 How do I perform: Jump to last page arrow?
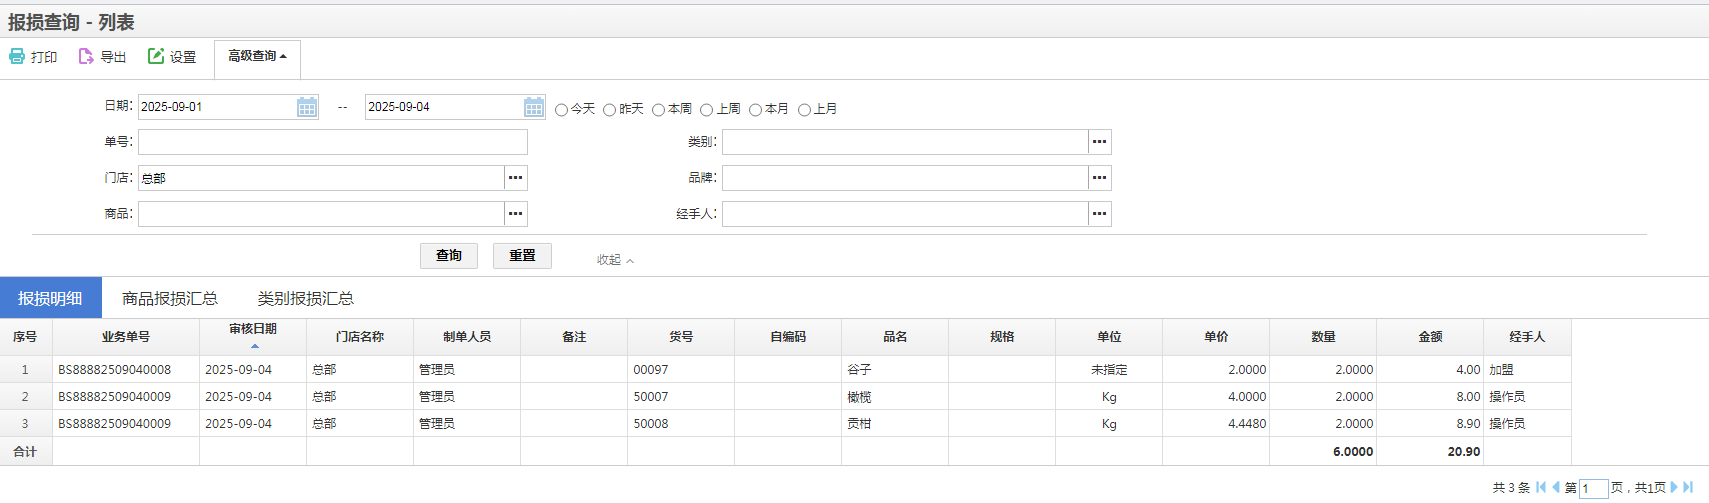[1688, 487]
